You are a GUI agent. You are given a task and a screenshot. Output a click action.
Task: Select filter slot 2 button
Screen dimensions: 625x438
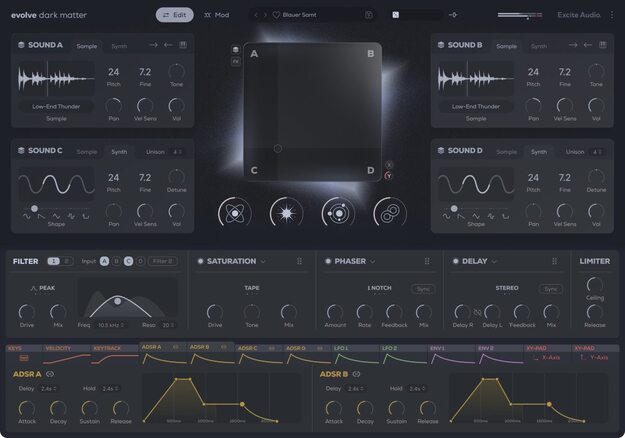[67, 261]
